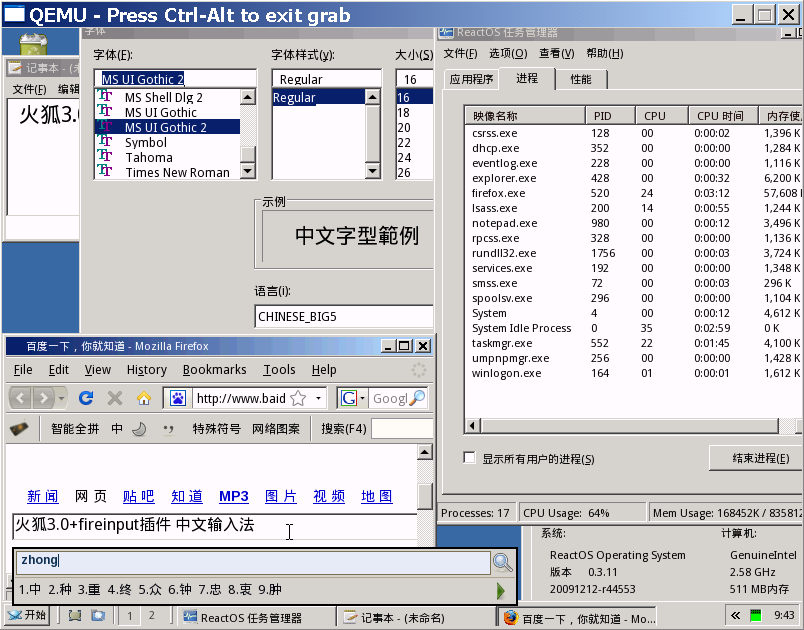804x630 pixels.
Task: Bookmark this page with the star icon
Action: point(298,398)
